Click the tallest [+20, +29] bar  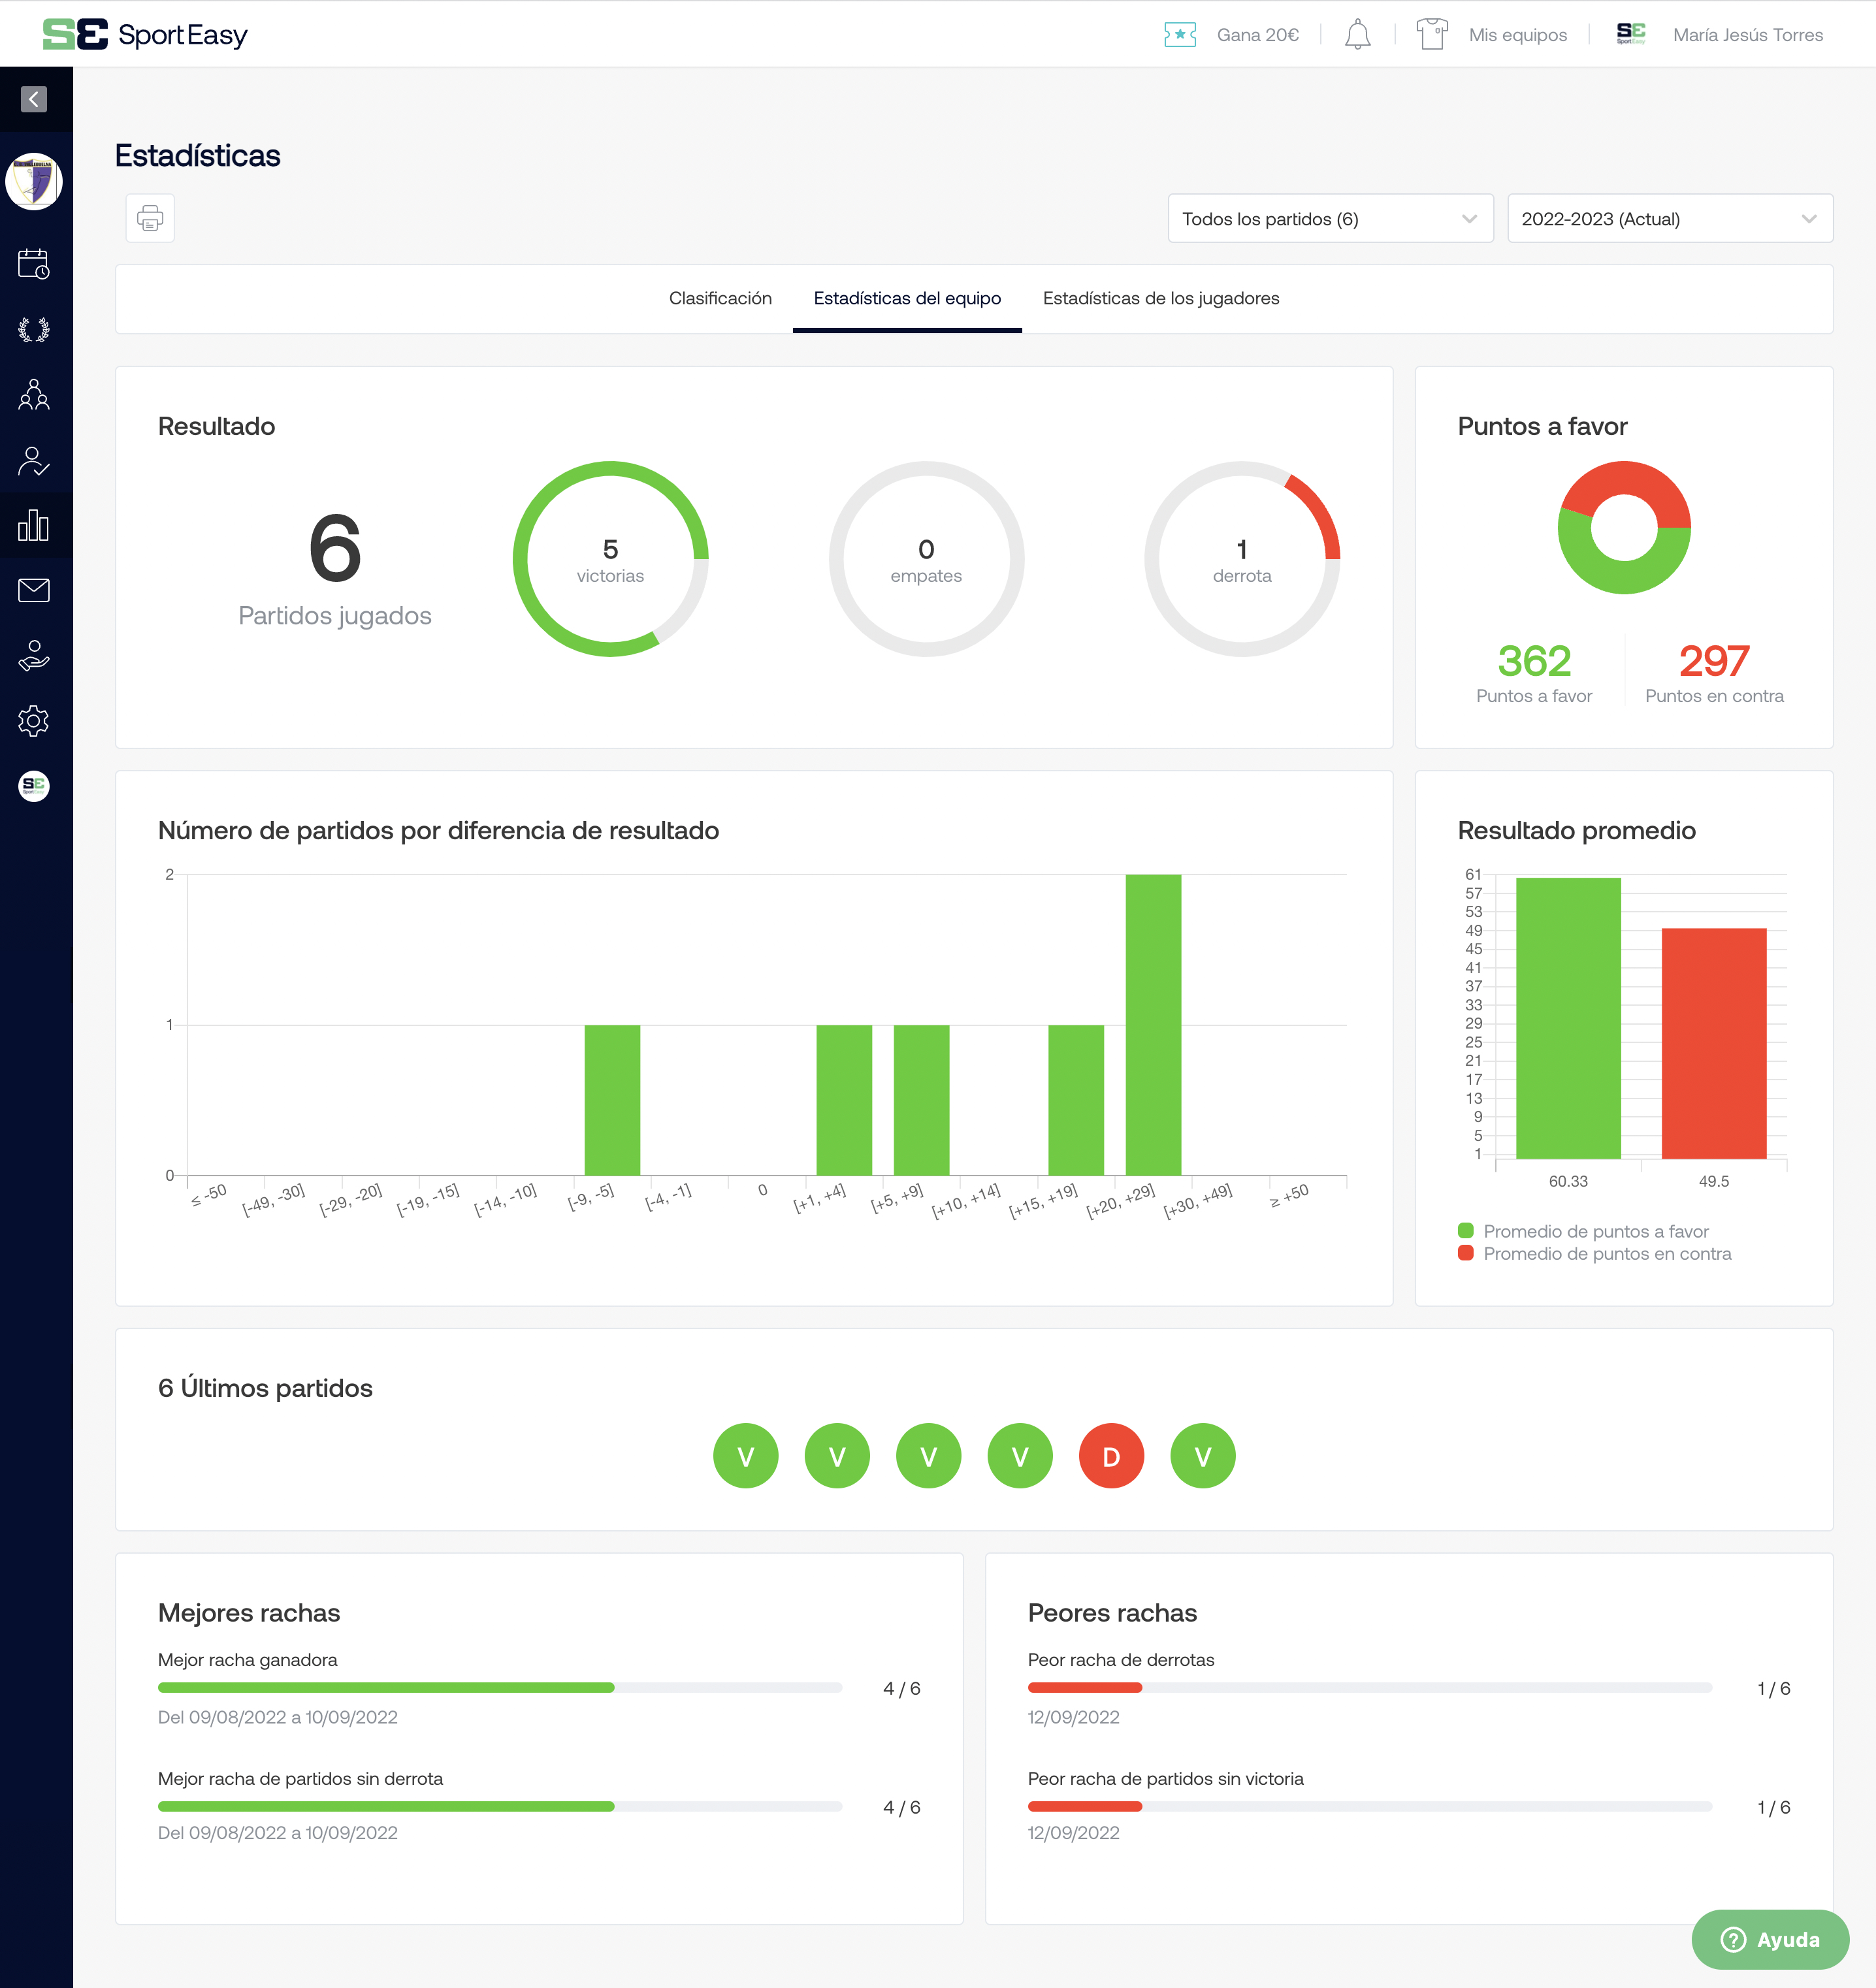[x=1153, y=1025]
